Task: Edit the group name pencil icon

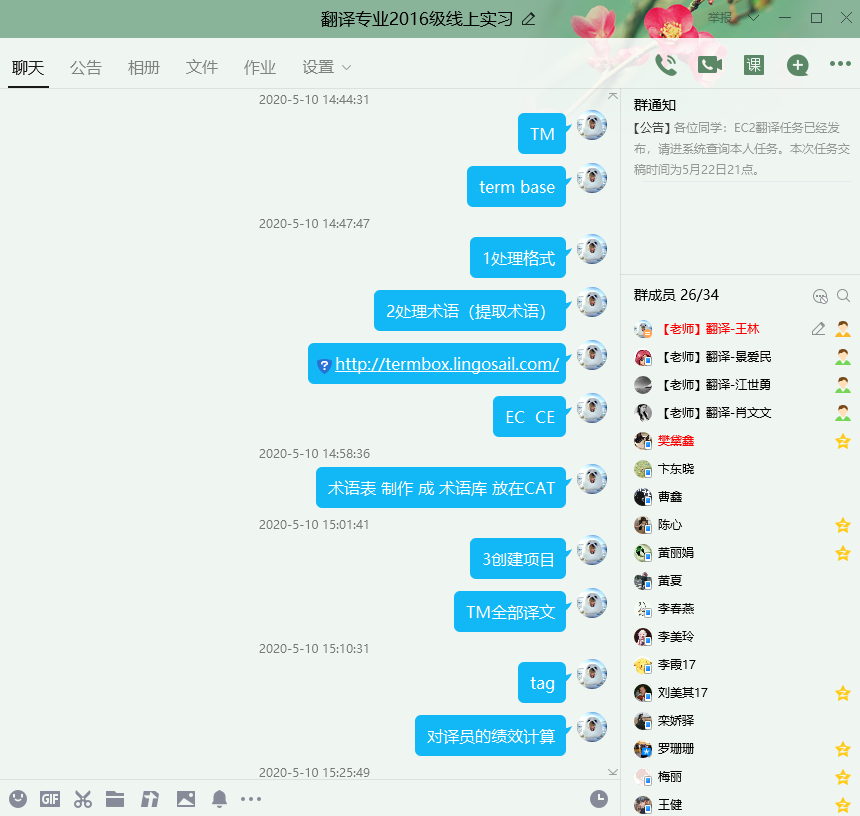Action: coord(528,19)
